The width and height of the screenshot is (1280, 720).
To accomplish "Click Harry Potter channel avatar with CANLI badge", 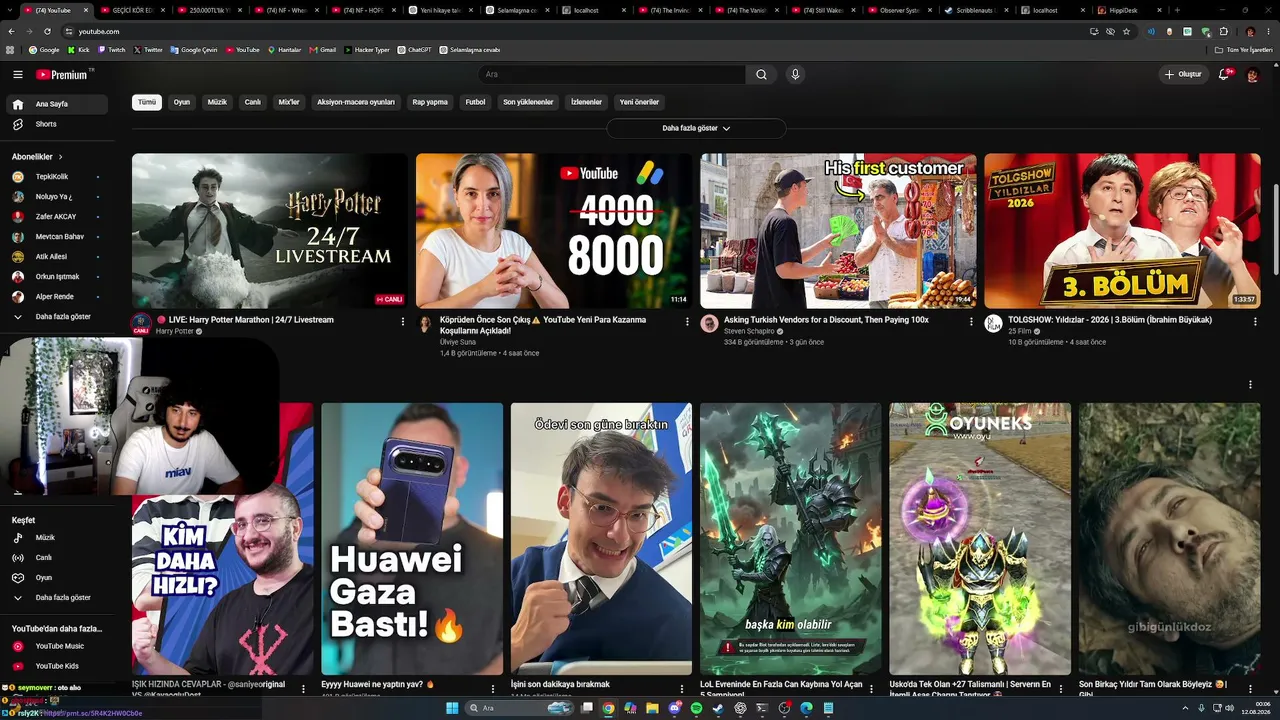I will coord(141,324).
